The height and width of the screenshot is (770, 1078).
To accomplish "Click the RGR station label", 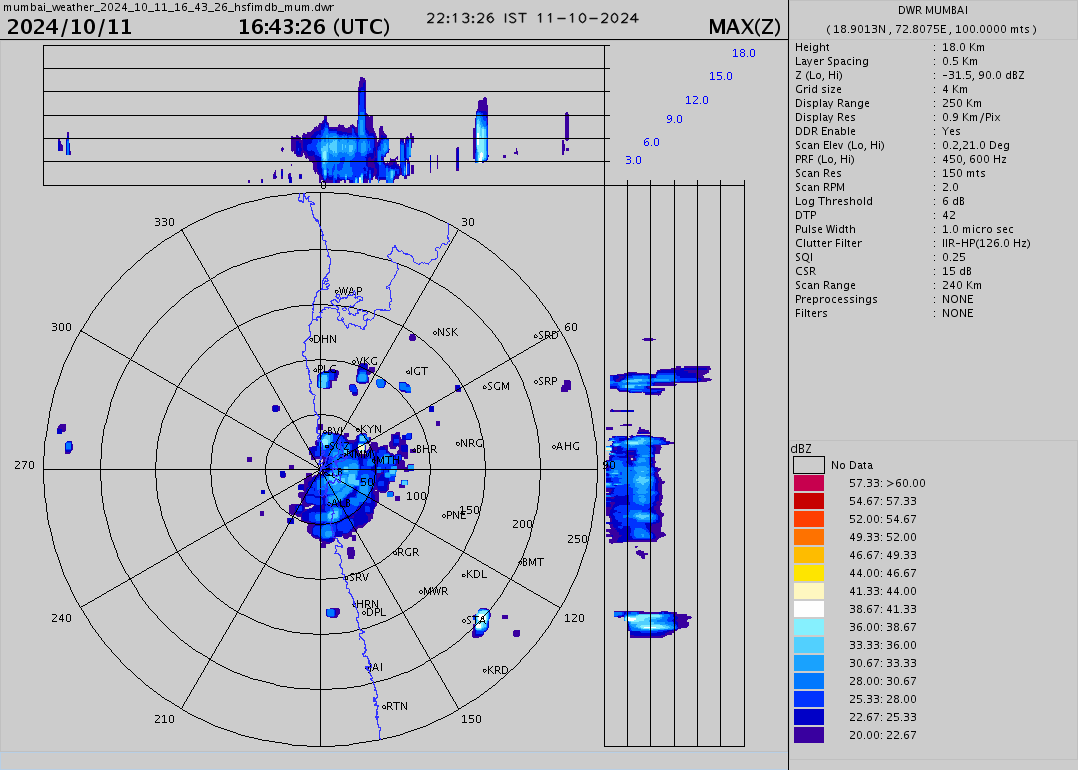I will tap(408, 552).
